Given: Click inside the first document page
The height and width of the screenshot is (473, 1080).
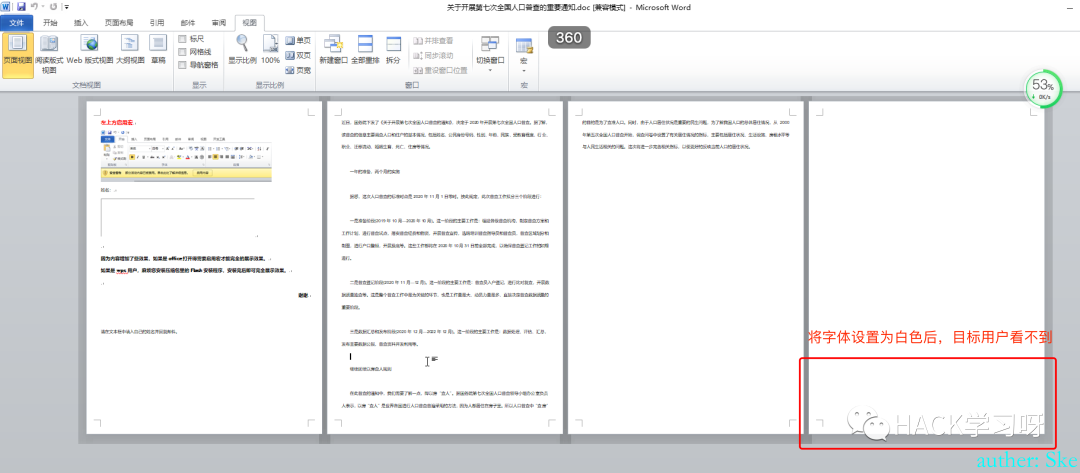Looking at the screenshot, I should tap(204, 267).
